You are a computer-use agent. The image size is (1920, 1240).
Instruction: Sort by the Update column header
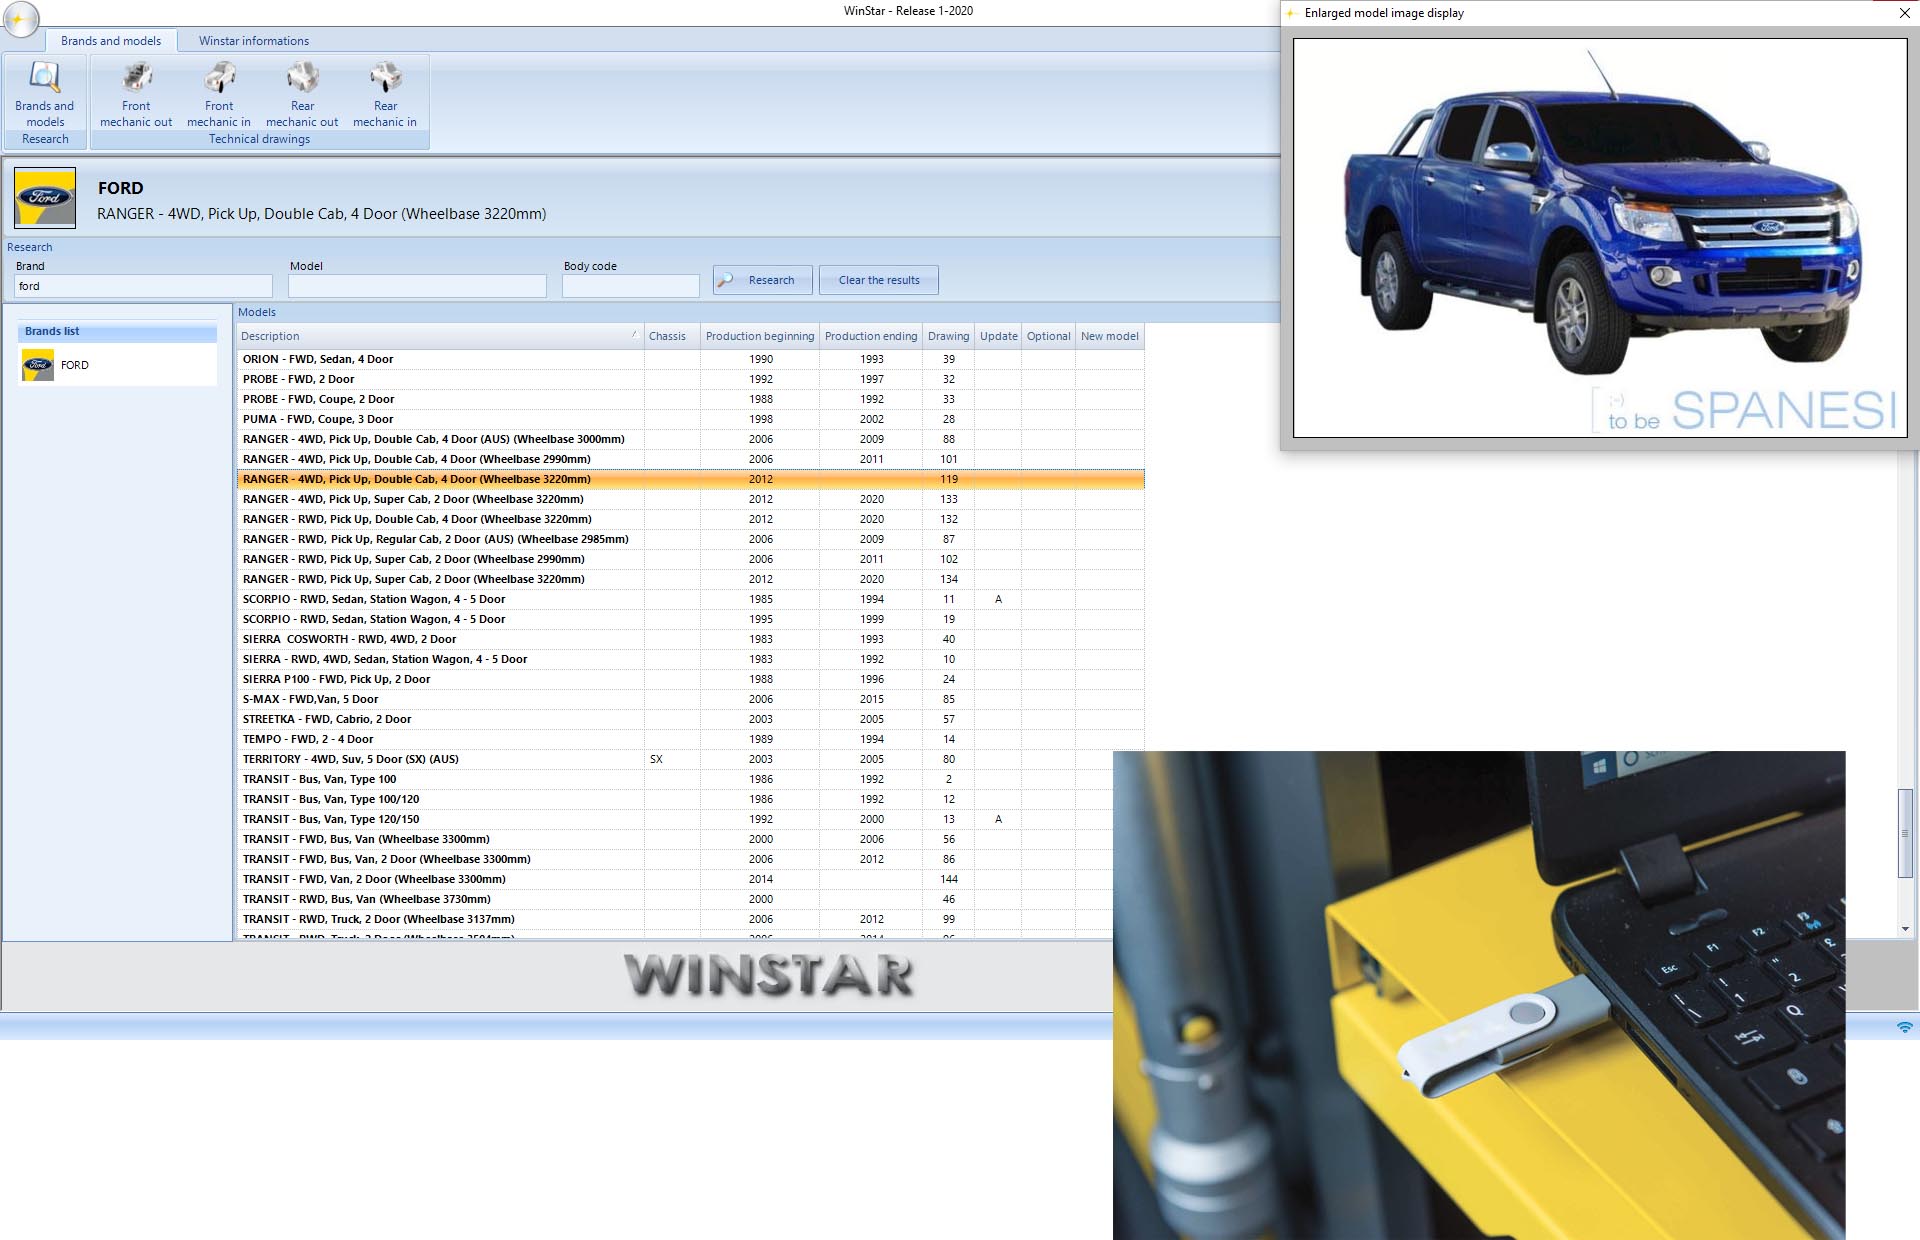tap(998, 336)
